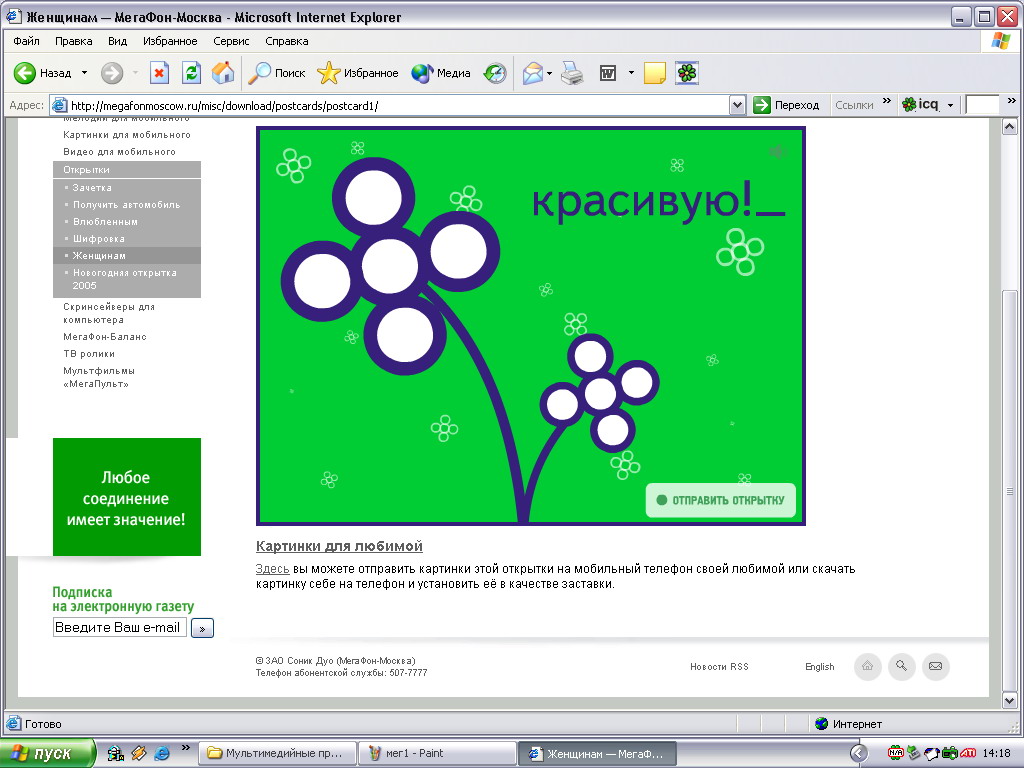The height and width of the screenshot is (768, 1024).
Task: Open the Избранное menu in the menu bar
Action: 170,41
